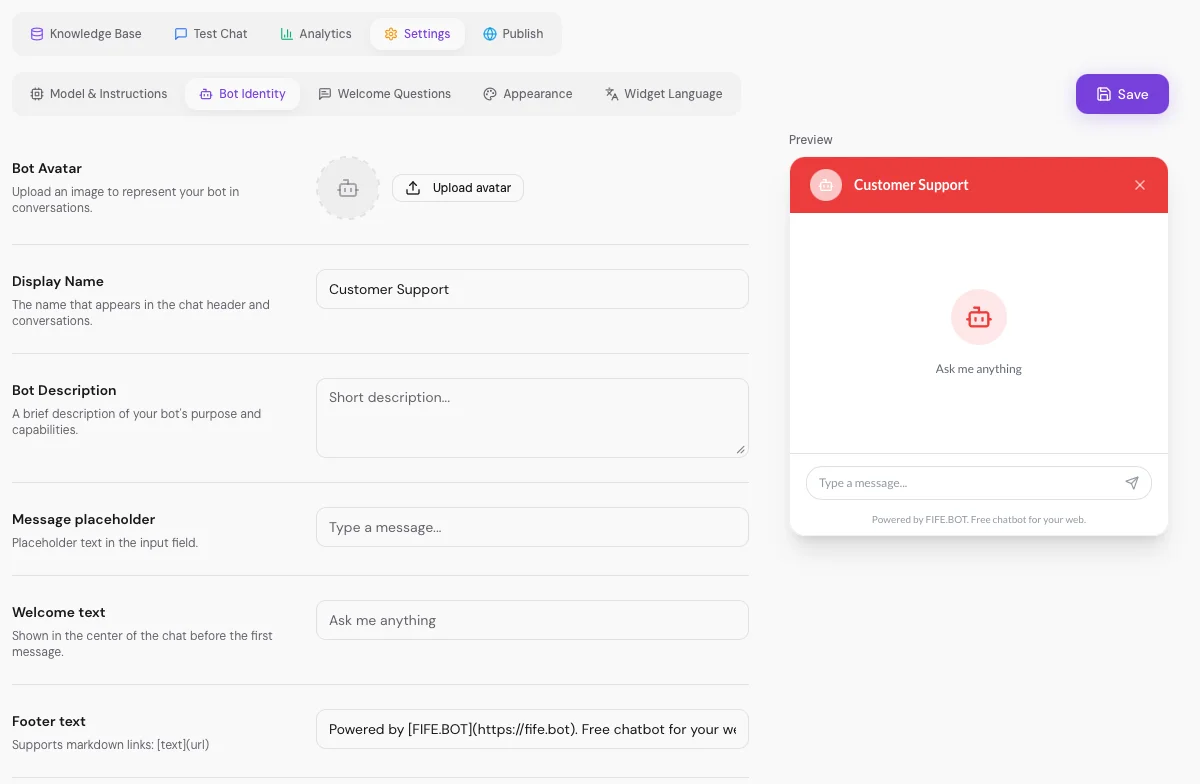
Task: Click the Welcome Questions message icon
Action: (x=325, y=94)
